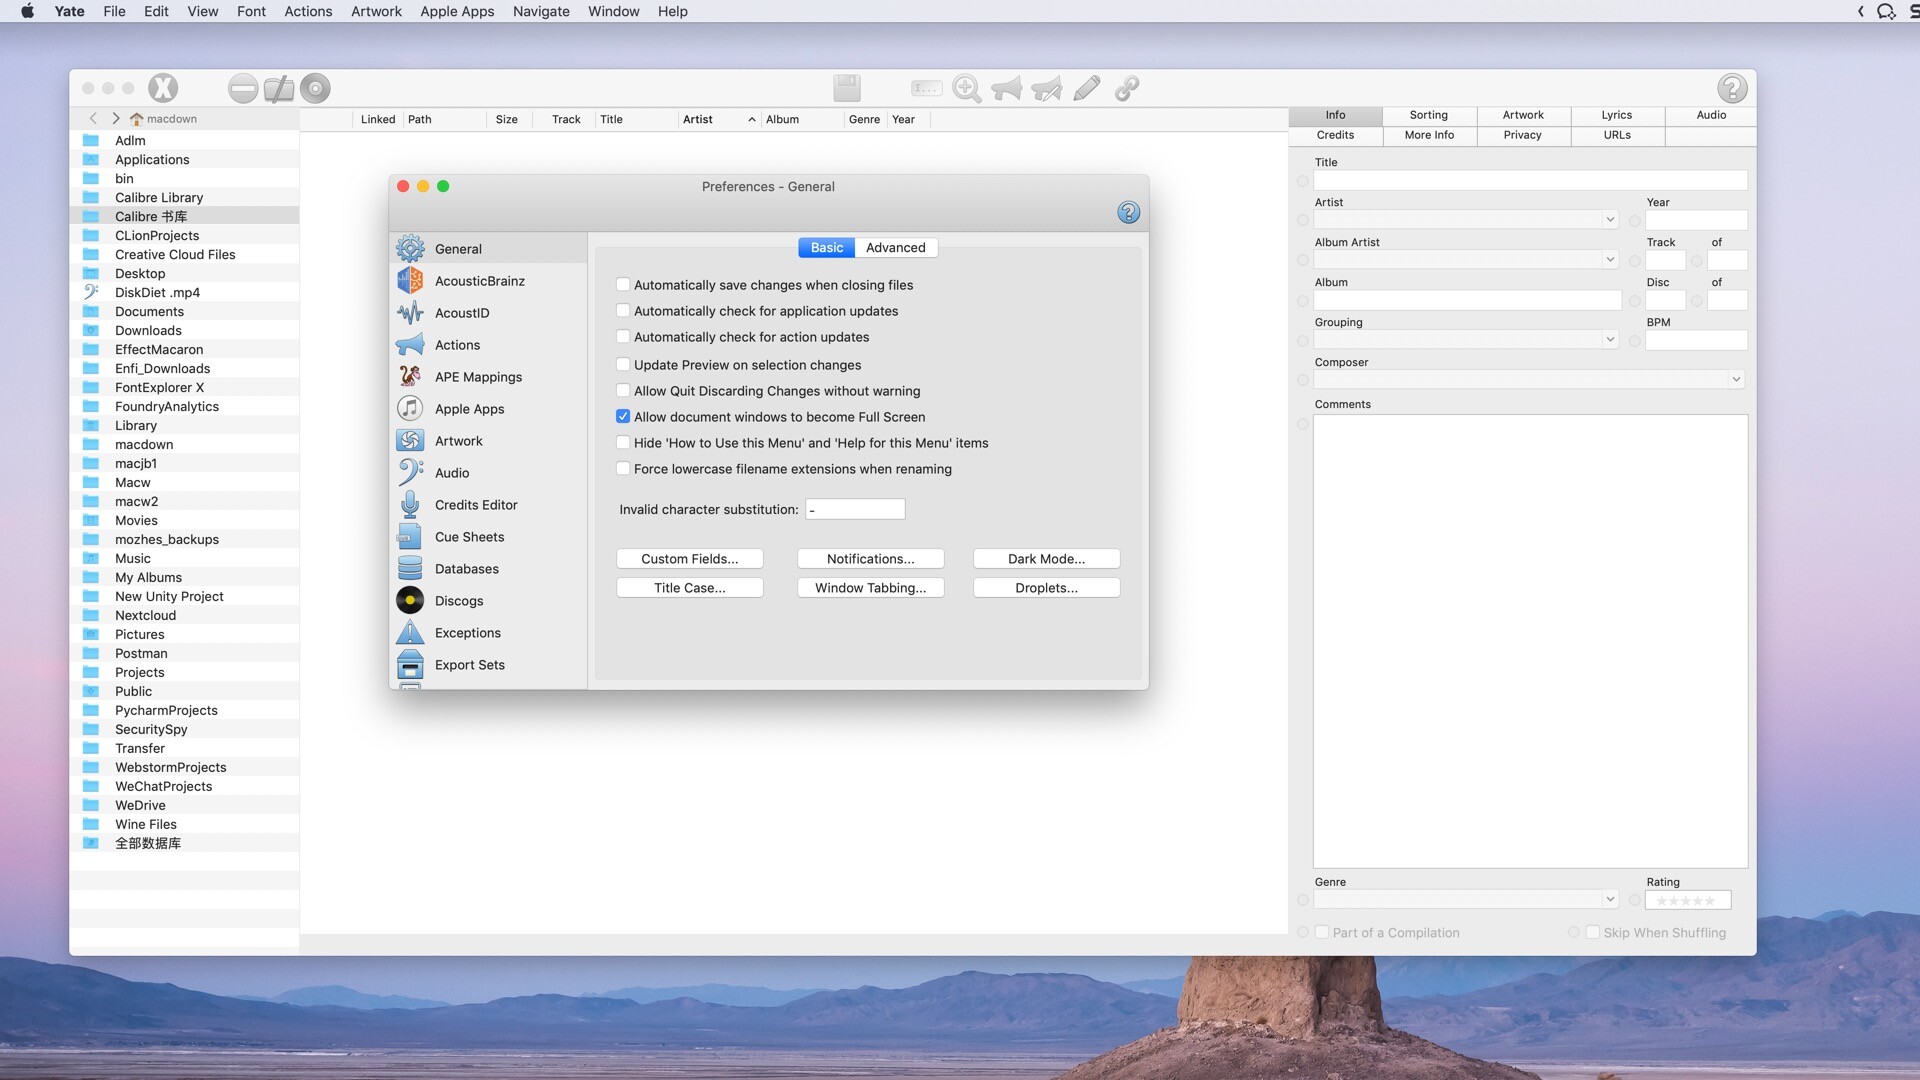Select the Artwork aperture icon
1920x1080 pixels.
pyautogui.click(x=411, y=440)
